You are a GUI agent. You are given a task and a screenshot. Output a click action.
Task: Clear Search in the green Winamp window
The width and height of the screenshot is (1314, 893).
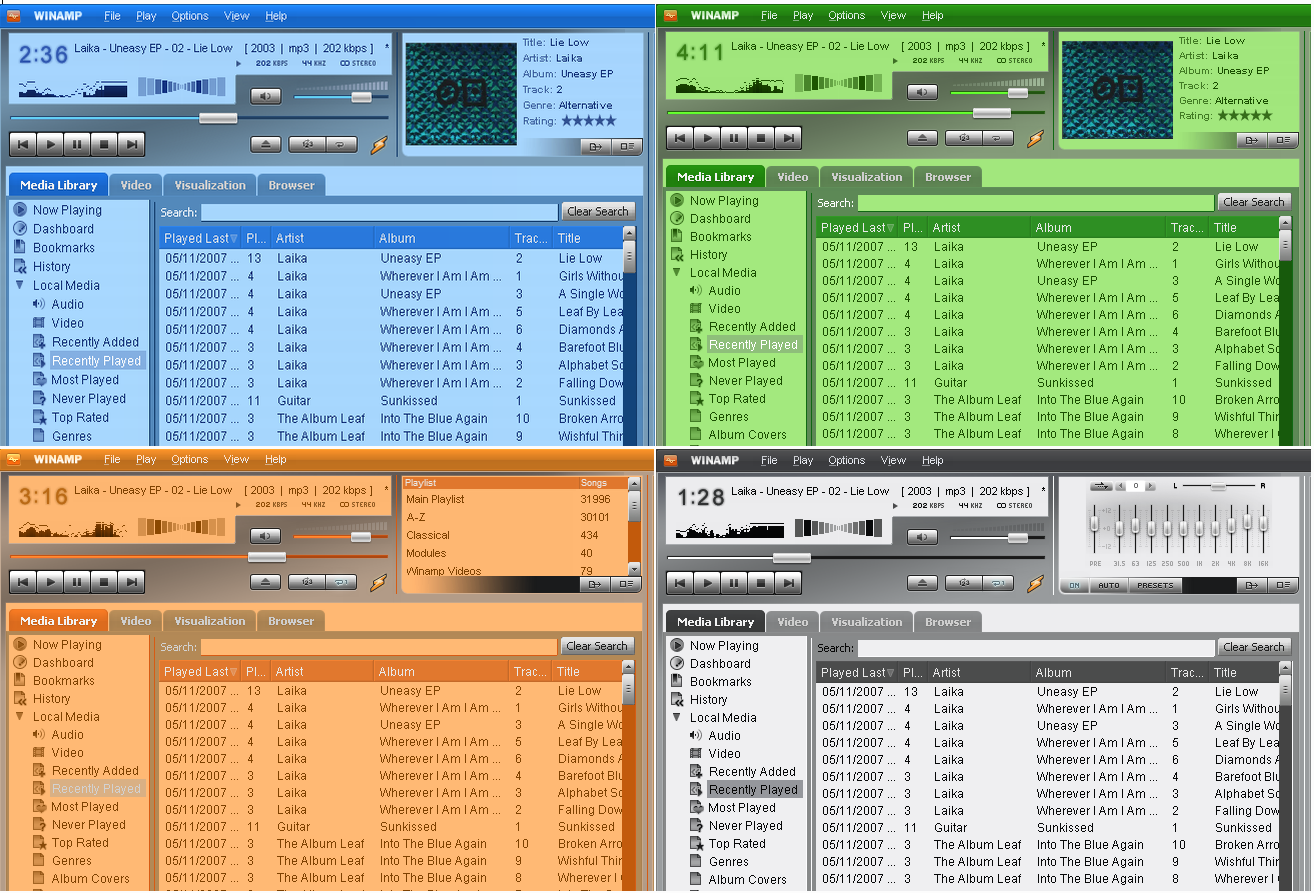point(1254,202)
